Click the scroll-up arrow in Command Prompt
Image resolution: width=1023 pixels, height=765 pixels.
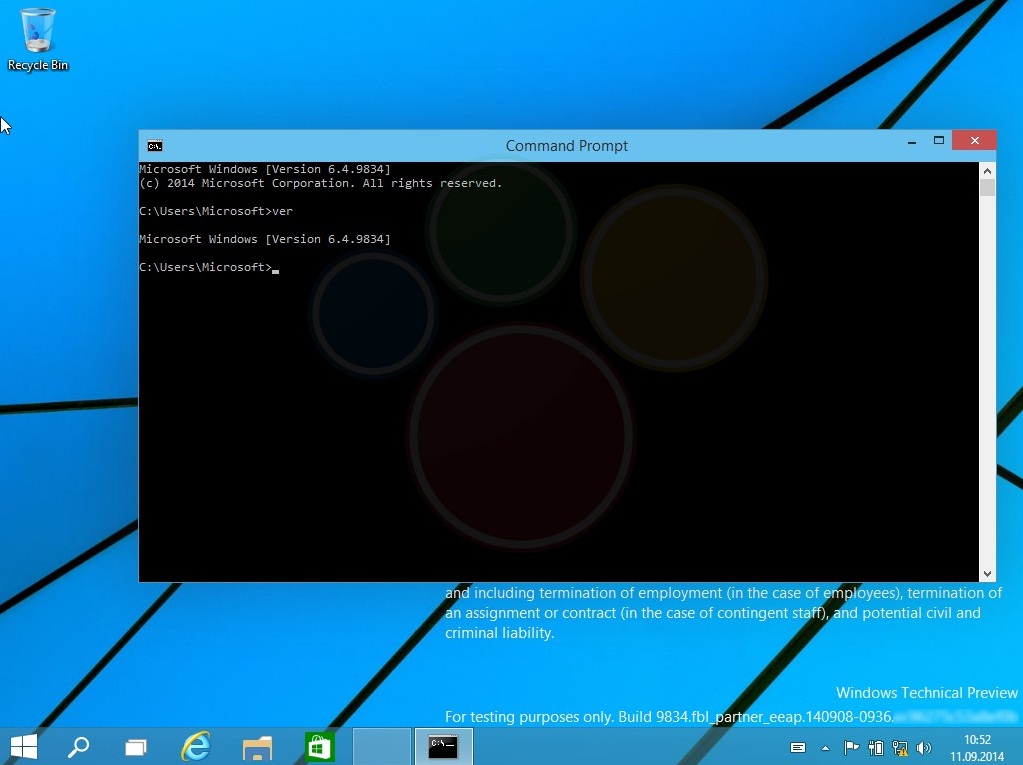pyautogui.click(x=988, y=170)
